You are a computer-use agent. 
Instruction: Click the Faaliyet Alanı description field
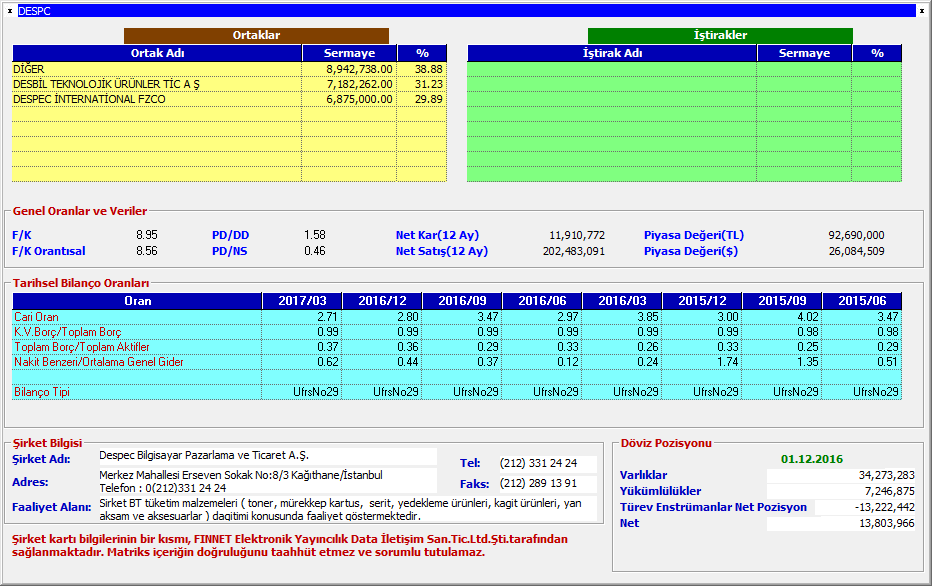tap(348, 509)
